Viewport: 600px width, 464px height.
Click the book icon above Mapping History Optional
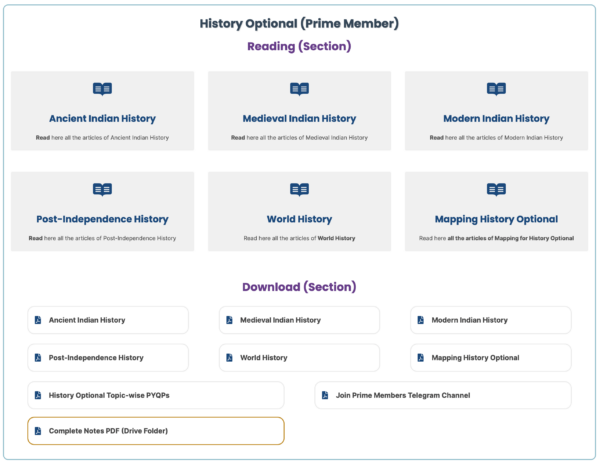tap(496, 189)
